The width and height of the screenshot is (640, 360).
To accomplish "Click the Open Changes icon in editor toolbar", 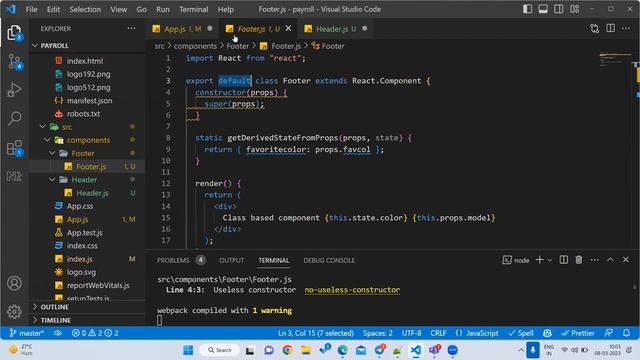I will 595,28.
